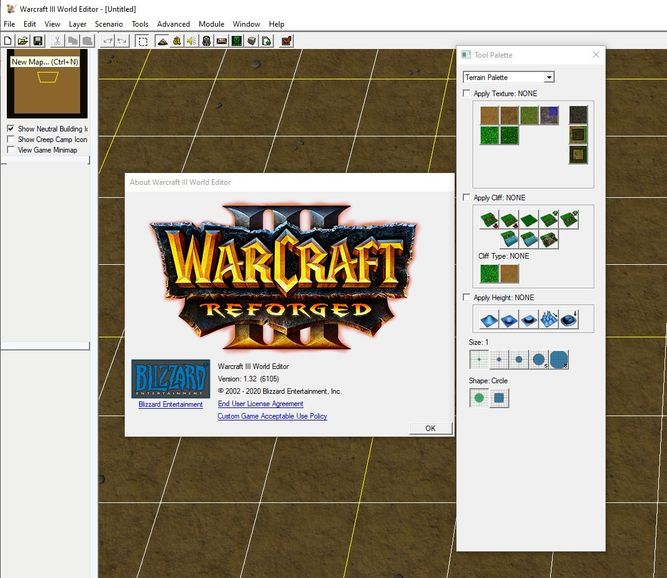667x578 pixels.
Task: Uncheck Show Neutral Building checkbox
Action: click(x=11, y=128)
